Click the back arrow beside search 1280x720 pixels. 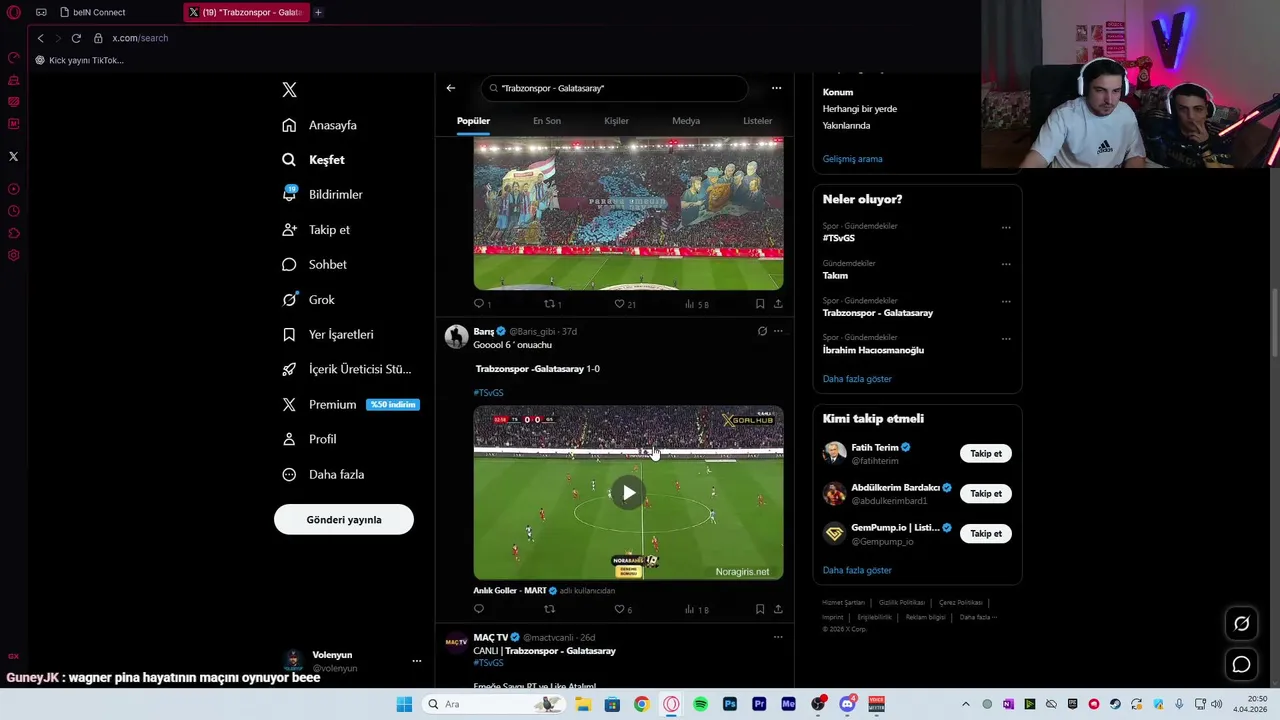click(x=451, y=88)
